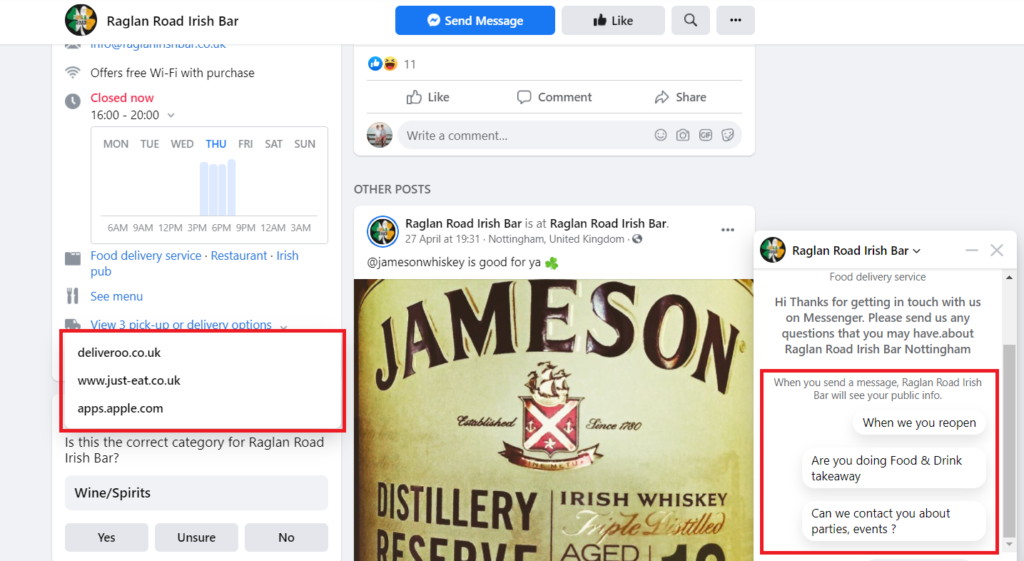The width and height of the screenshot is (1024, 561).
Task: Answer No to category question
Action: [286, 537]
